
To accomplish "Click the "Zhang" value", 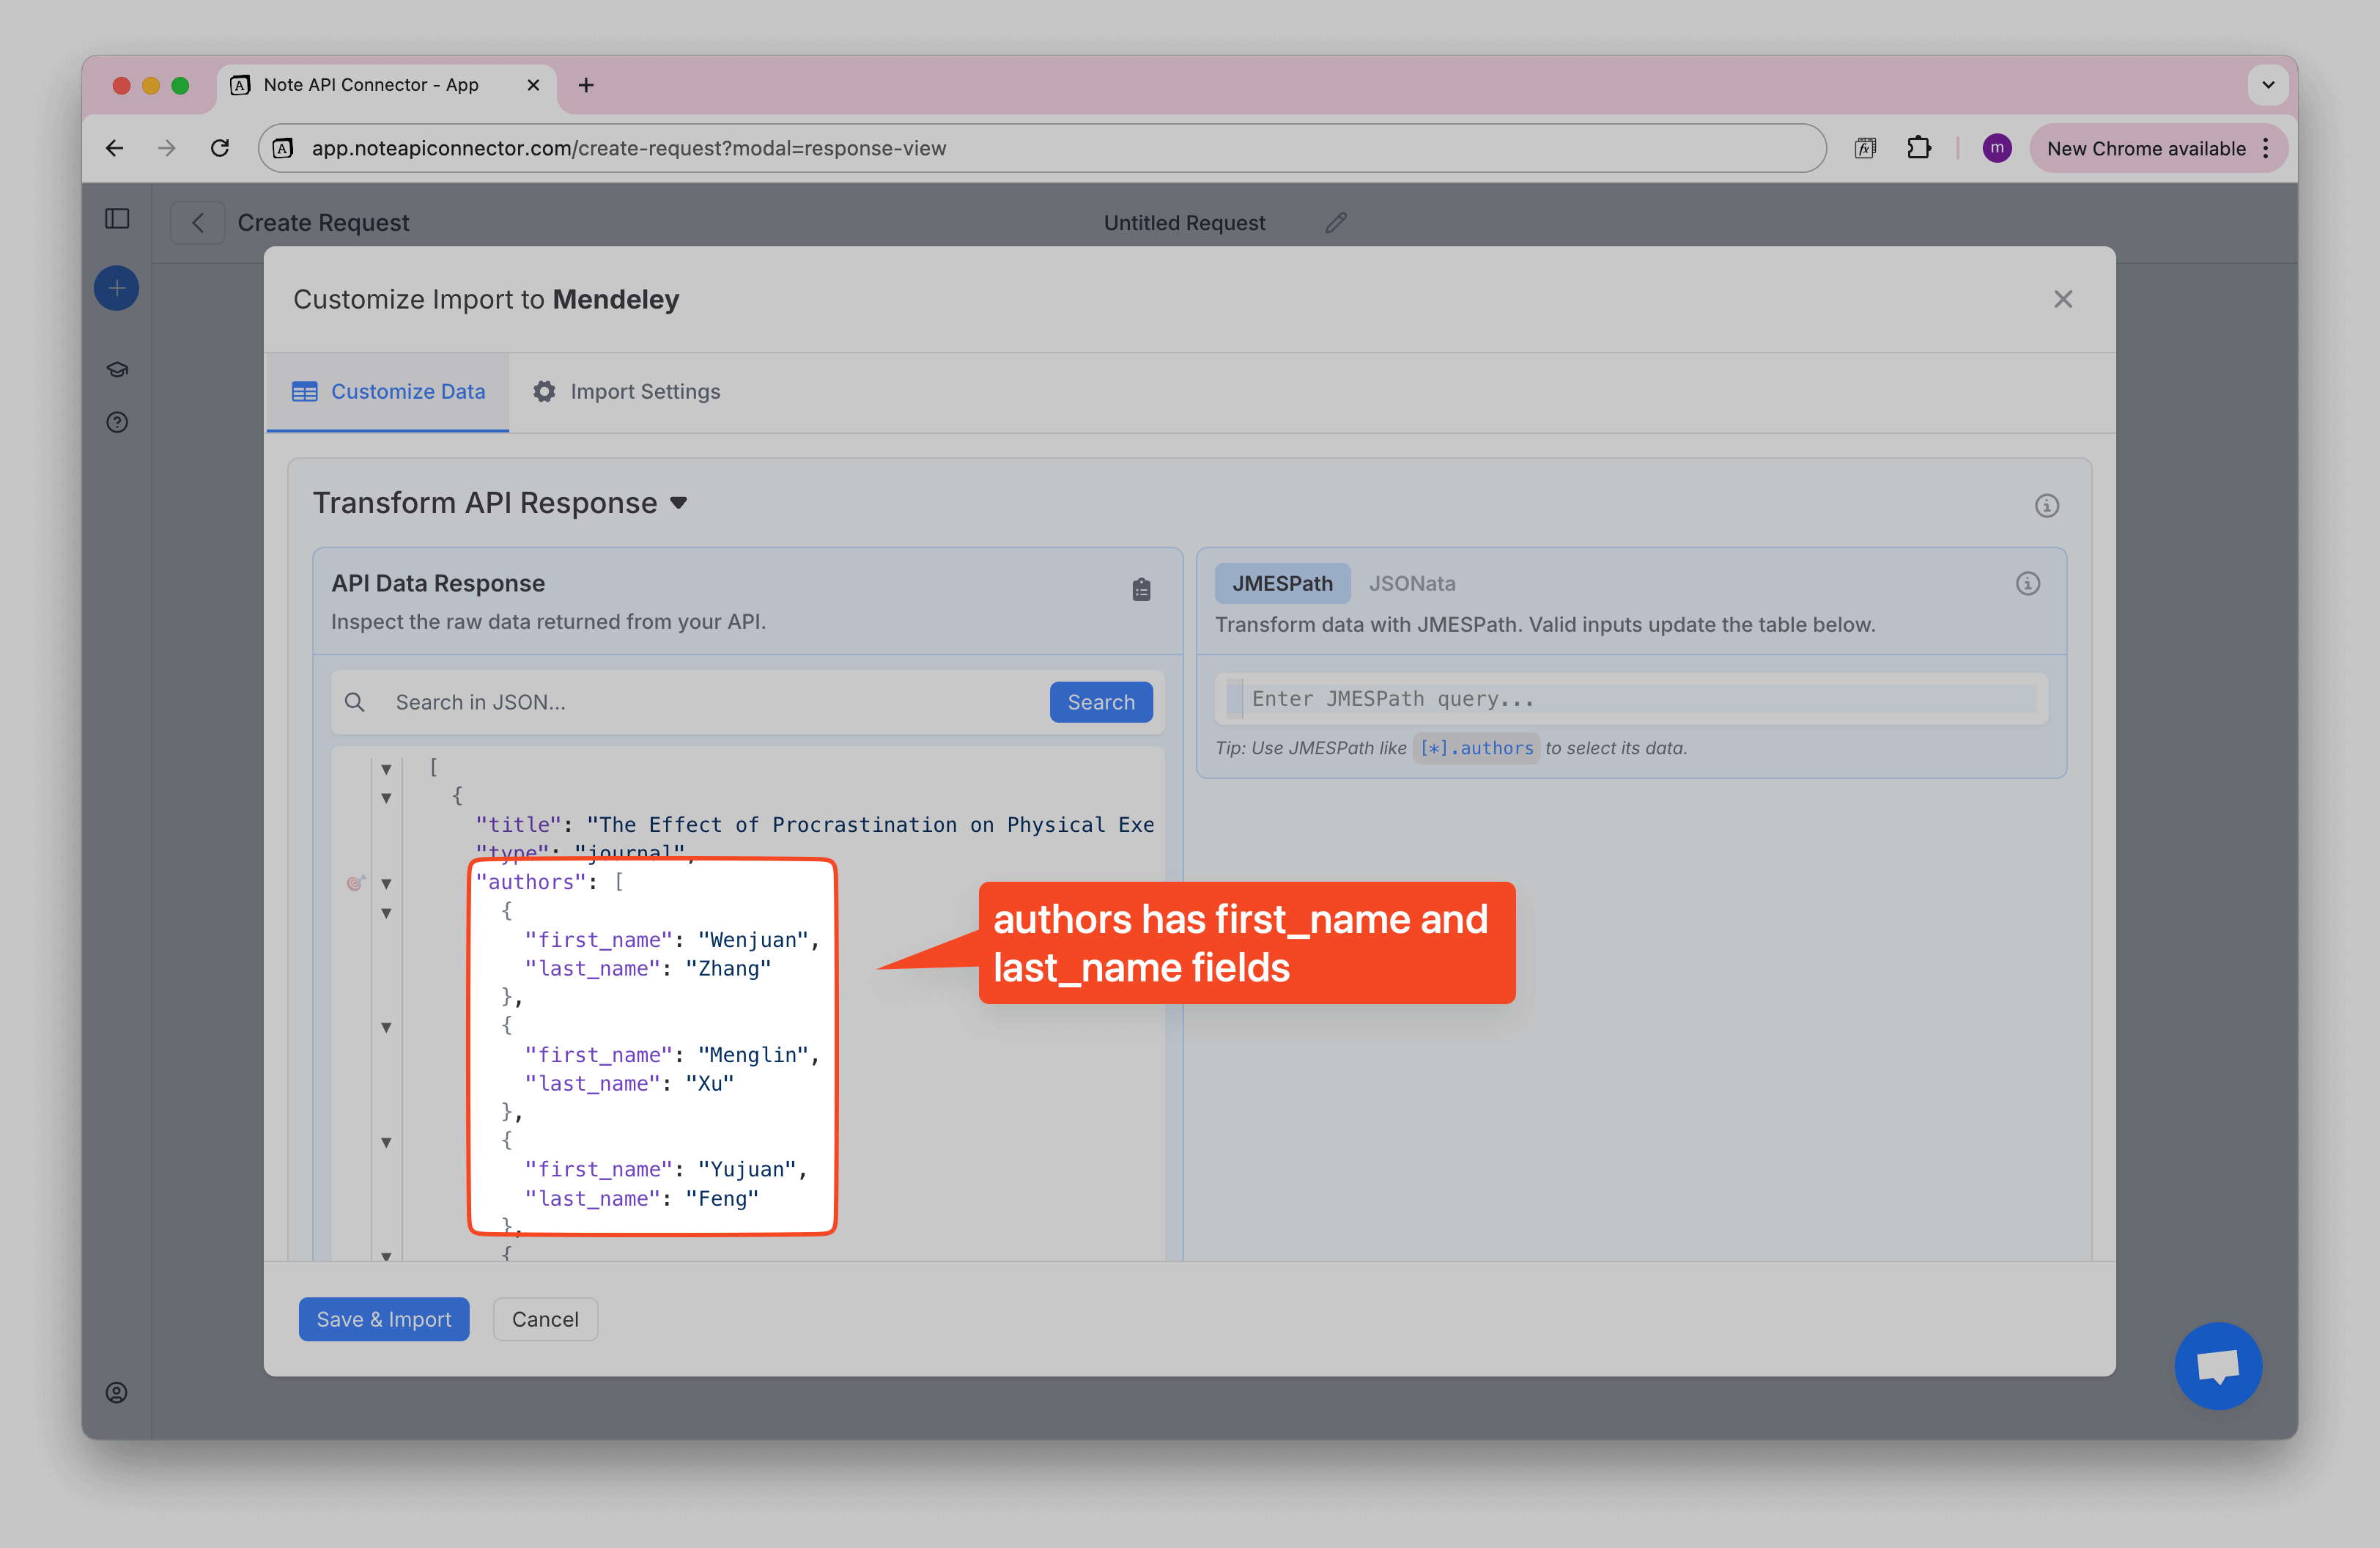I will coord(728,969).
